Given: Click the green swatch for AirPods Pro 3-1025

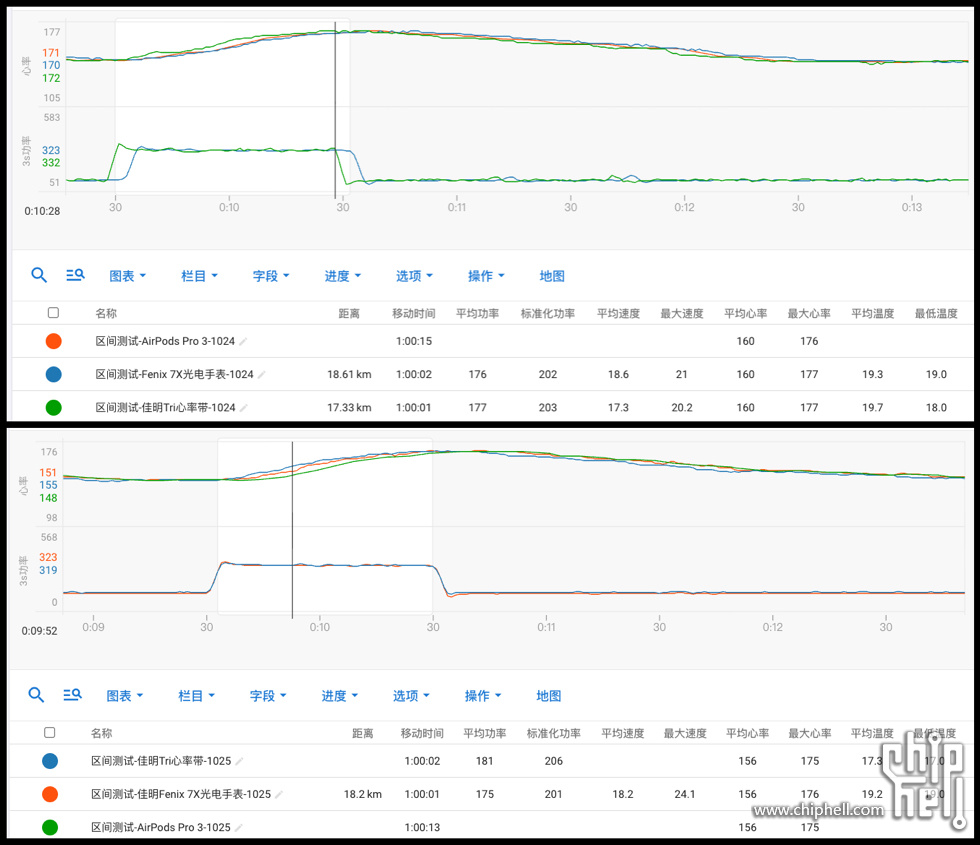Looking at the screenshot, I should point(50,827).
